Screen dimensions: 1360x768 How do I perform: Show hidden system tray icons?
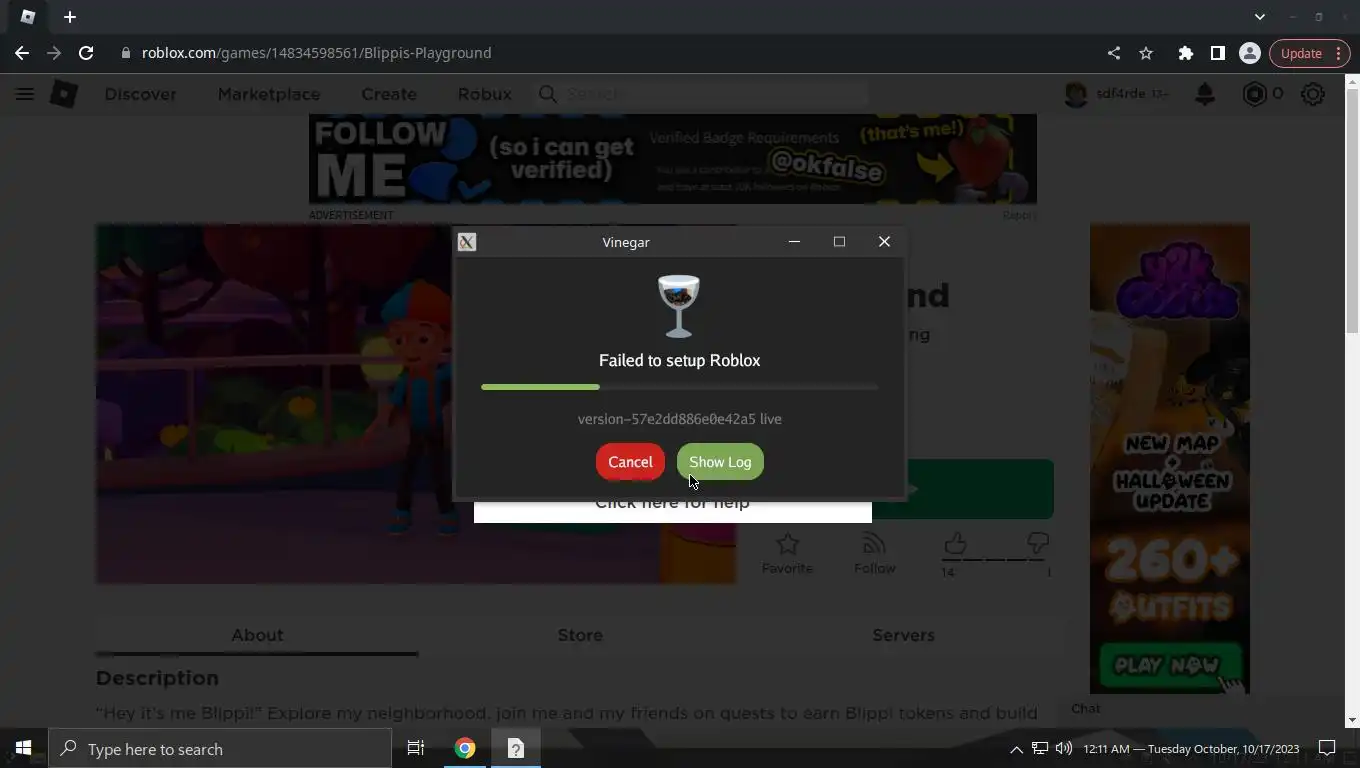tap(1016, 749)
